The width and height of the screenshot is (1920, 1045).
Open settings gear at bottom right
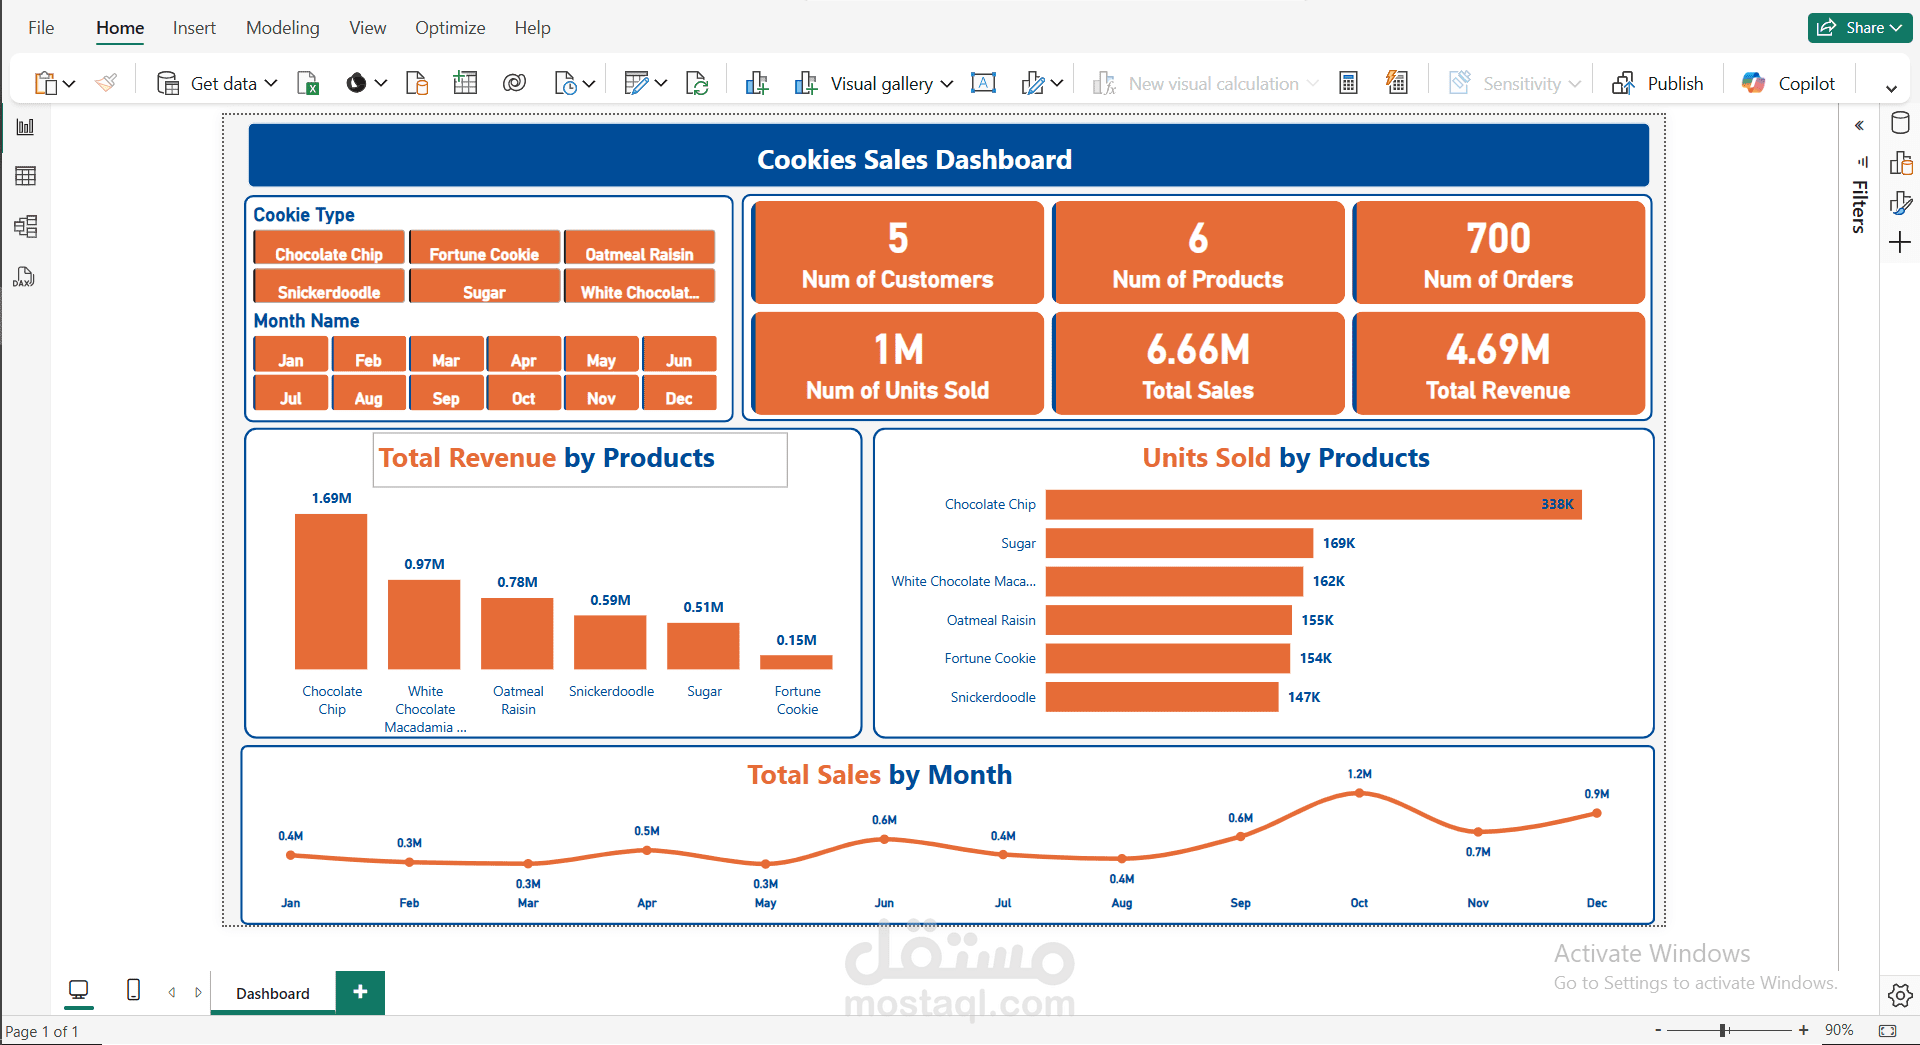click(1900, 995)
